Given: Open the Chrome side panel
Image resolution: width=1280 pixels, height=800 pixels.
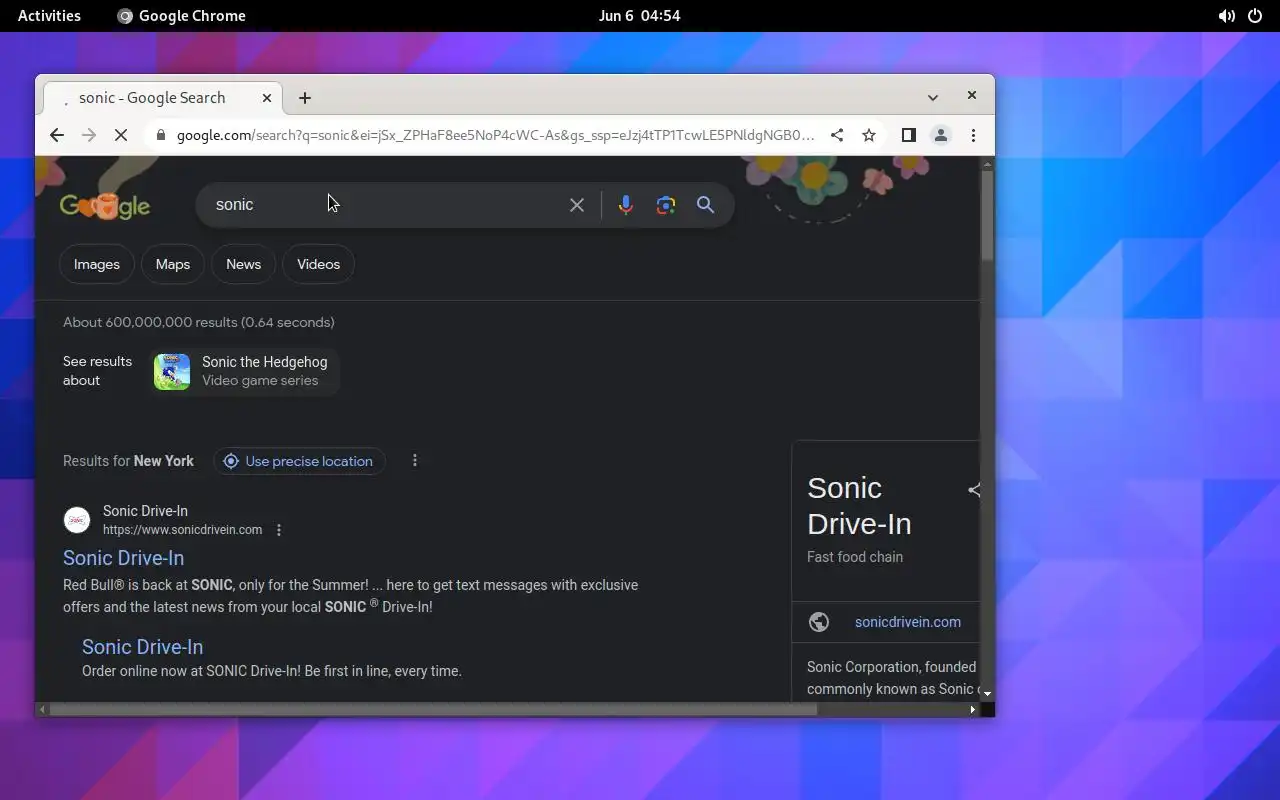Looking at the screenshot, I should (909, 135).
